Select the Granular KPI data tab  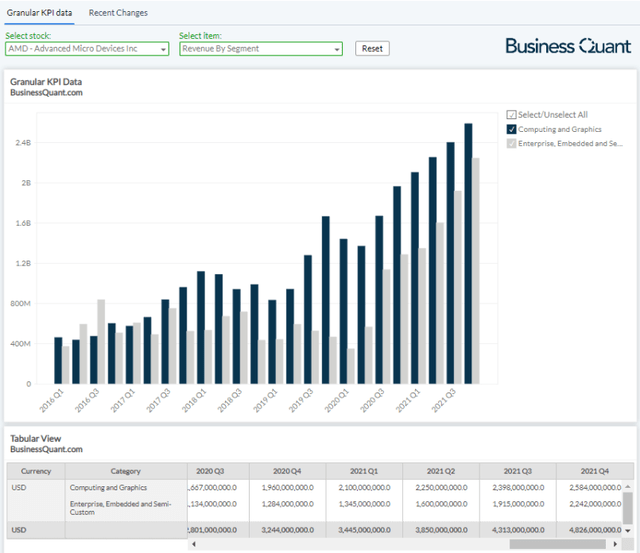point(40,13)
